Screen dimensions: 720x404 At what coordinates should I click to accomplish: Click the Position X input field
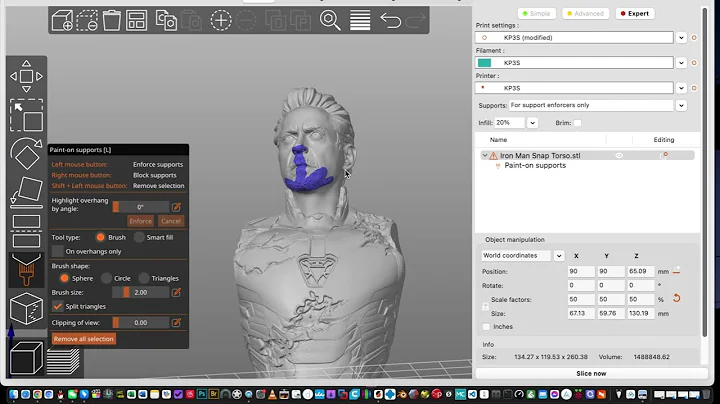[x=581, y=271]
